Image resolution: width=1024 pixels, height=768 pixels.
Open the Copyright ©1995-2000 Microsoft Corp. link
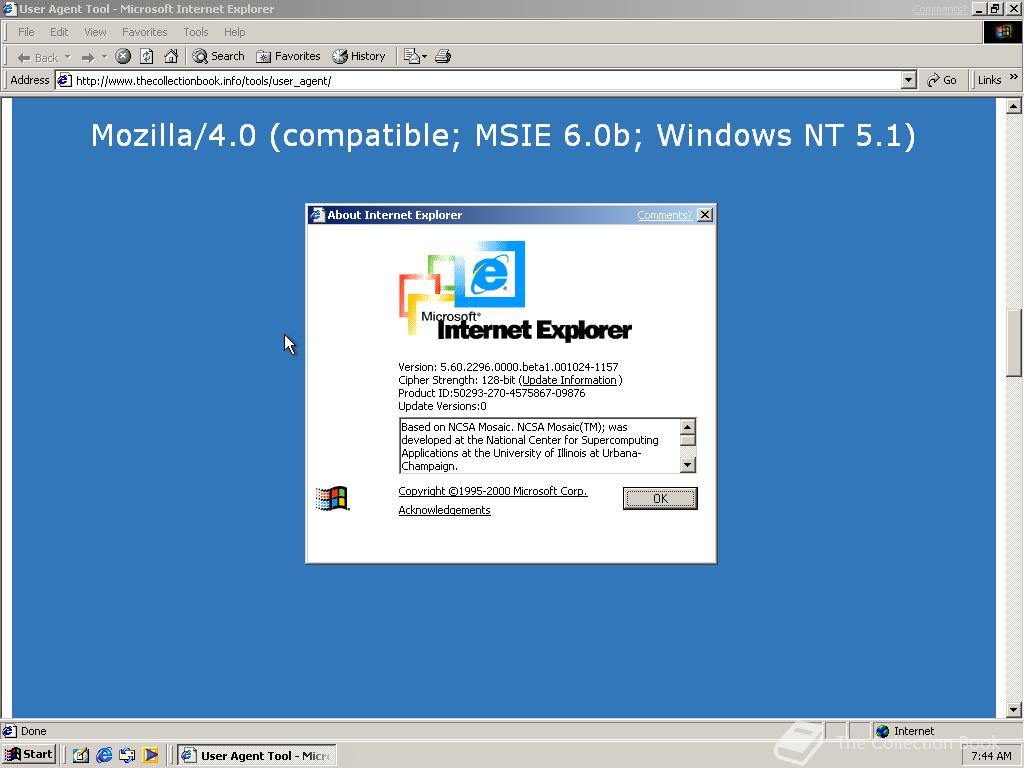pyautogui.click(x=493, y=491)
